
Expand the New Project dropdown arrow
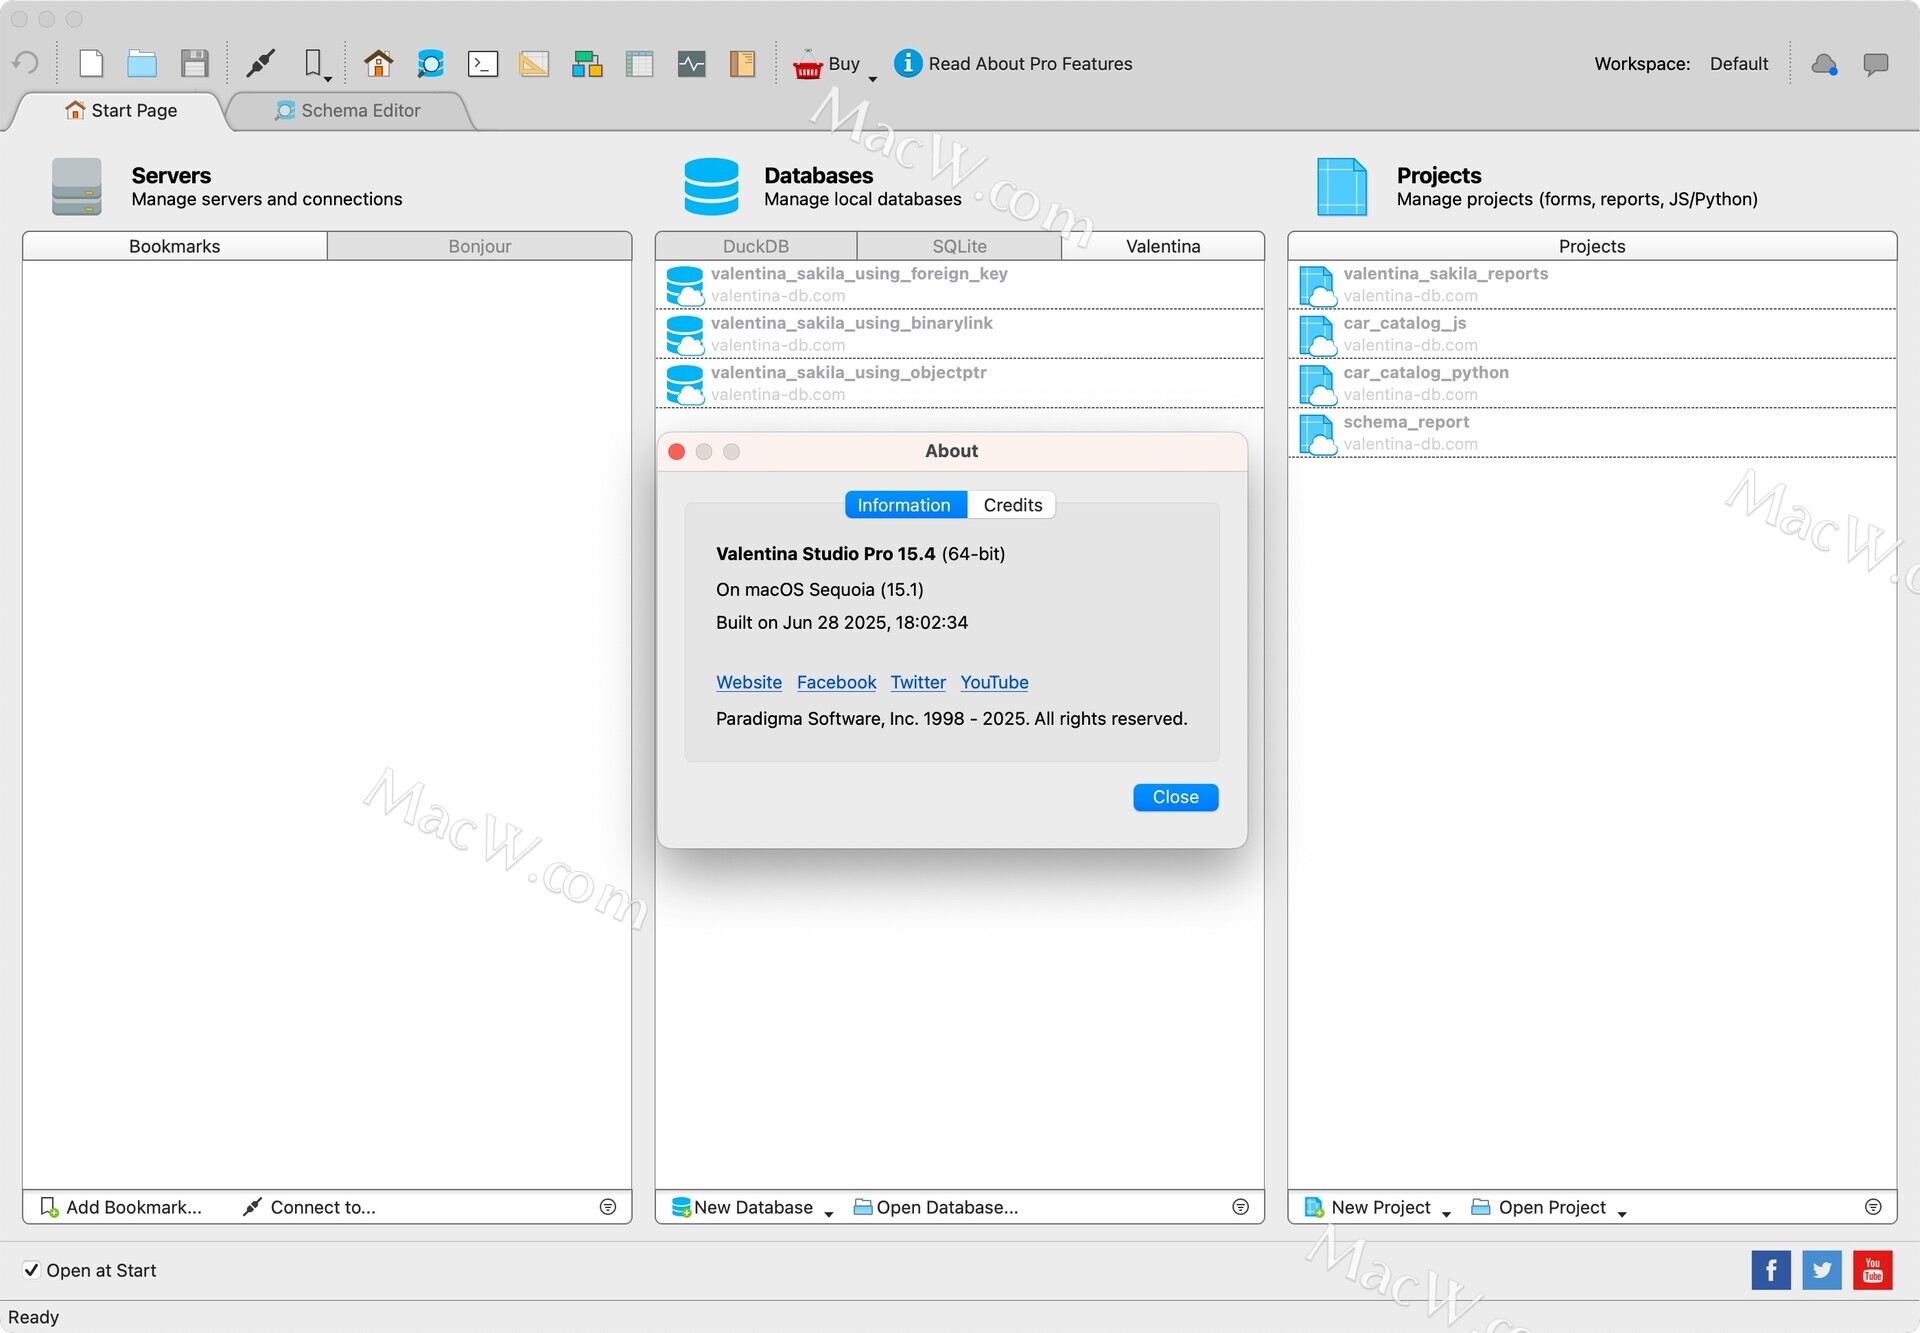(x=1446, y=1214)
